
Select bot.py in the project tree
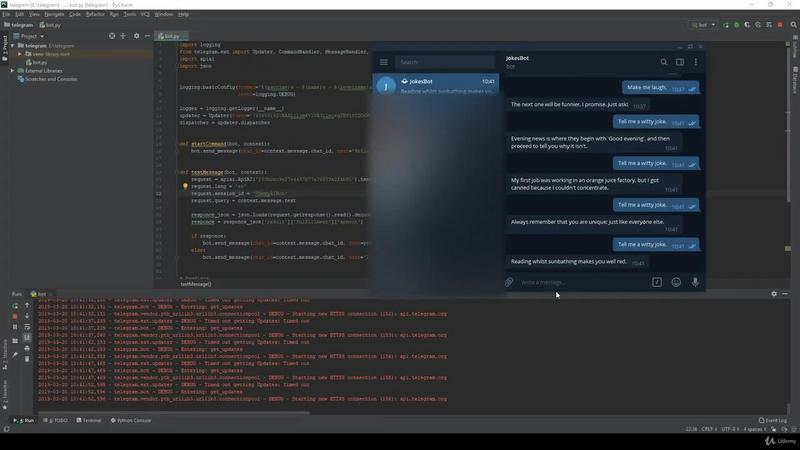(x=37, y=62)
